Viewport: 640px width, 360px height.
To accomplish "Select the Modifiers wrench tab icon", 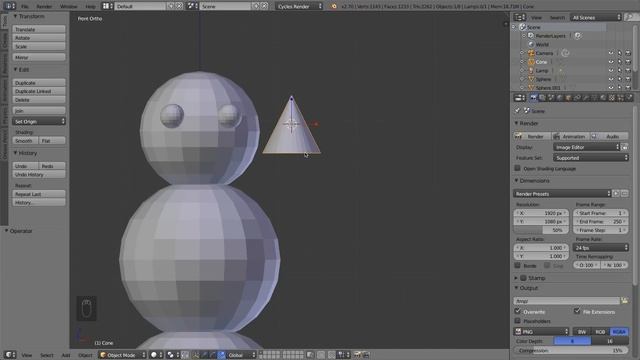I will coord(585,98).
